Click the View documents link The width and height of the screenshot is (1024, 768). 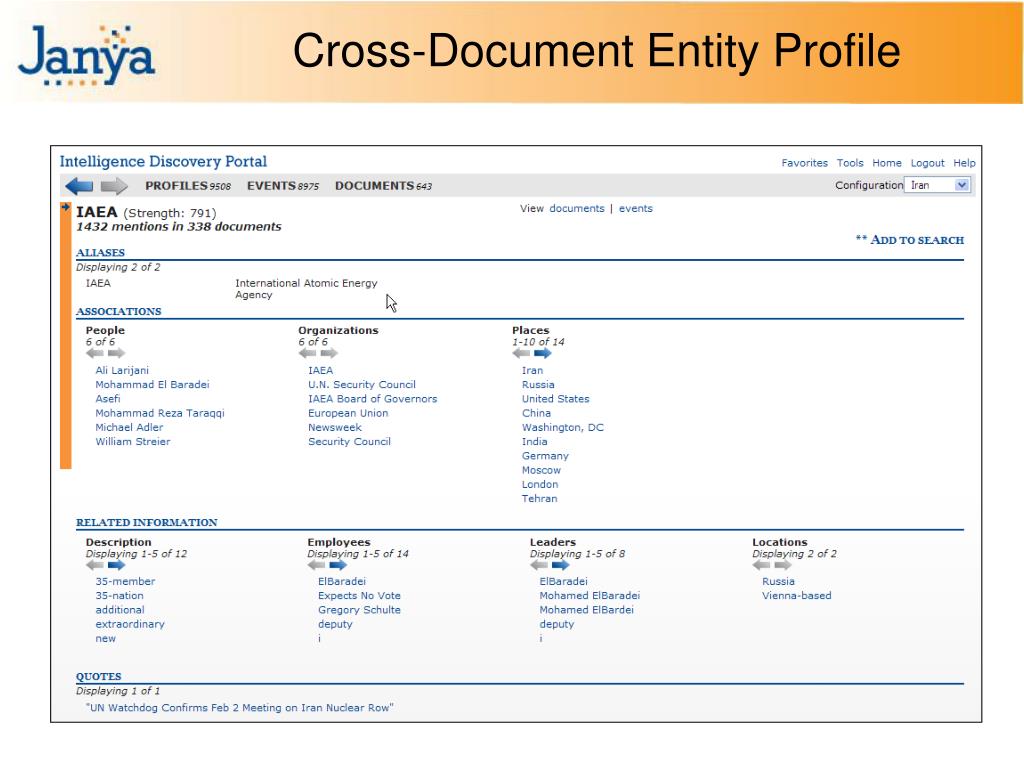click(577, 208)
